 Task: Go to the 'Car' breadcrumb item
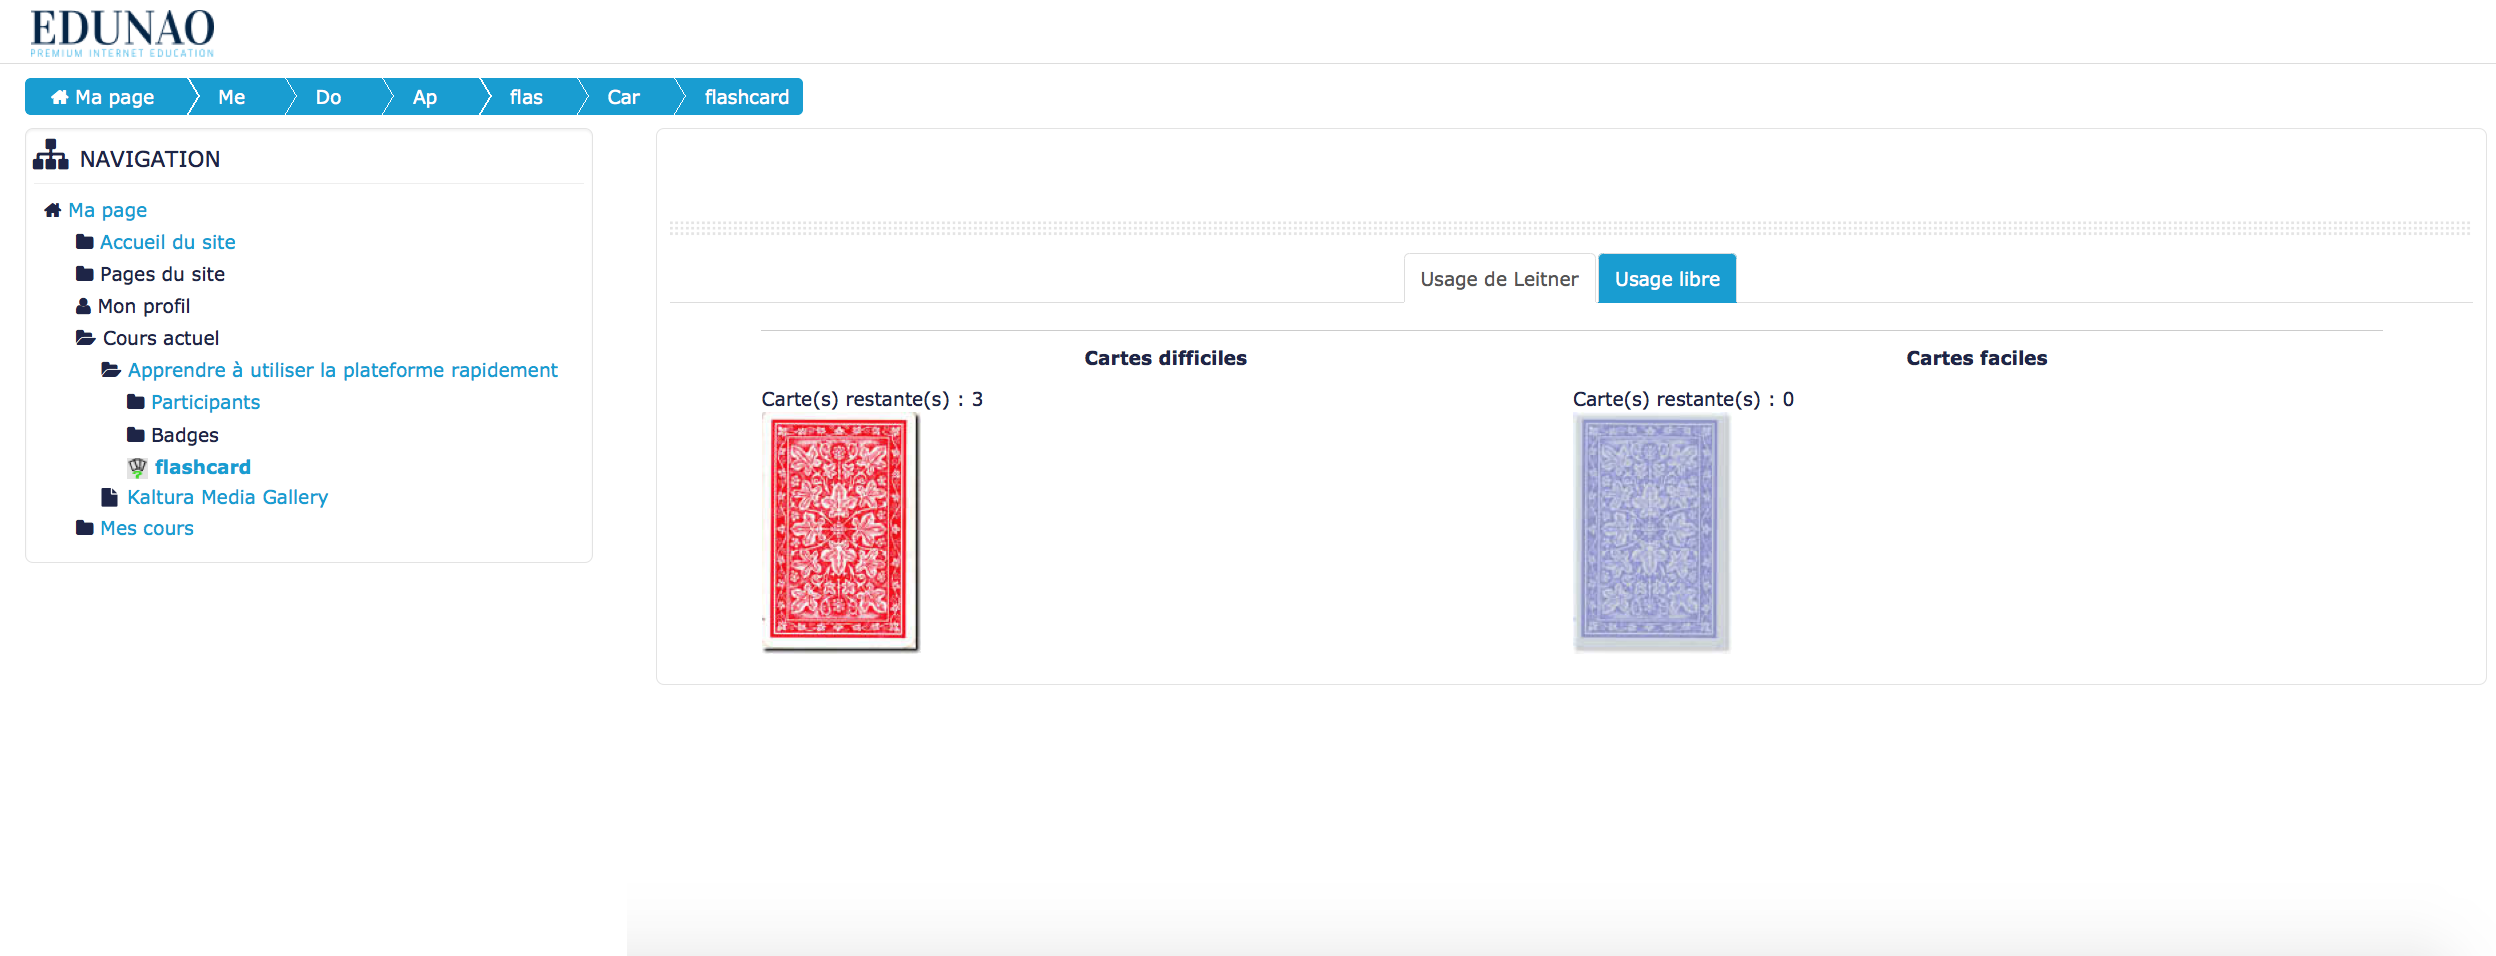[x=623, y=97]
